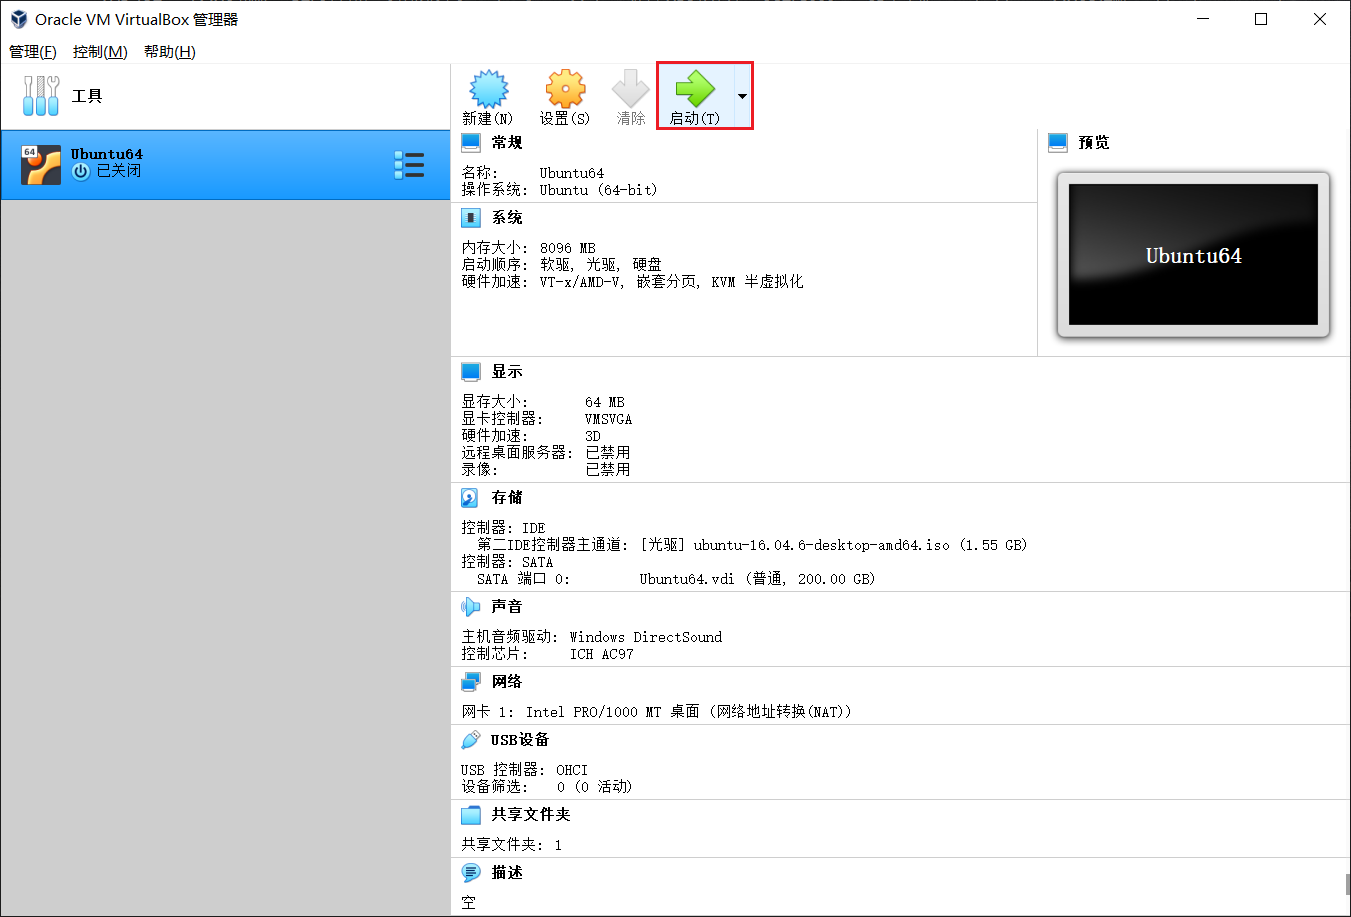1351x917 pixels.
Task: Click the power-off state icon beside 已关闭
Action: tap(81, 171)
